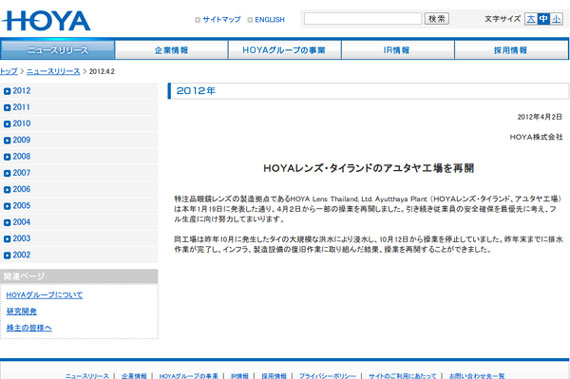
Task: Open the HOYAグループの事業 tab
Action: (x=284, y=50)
